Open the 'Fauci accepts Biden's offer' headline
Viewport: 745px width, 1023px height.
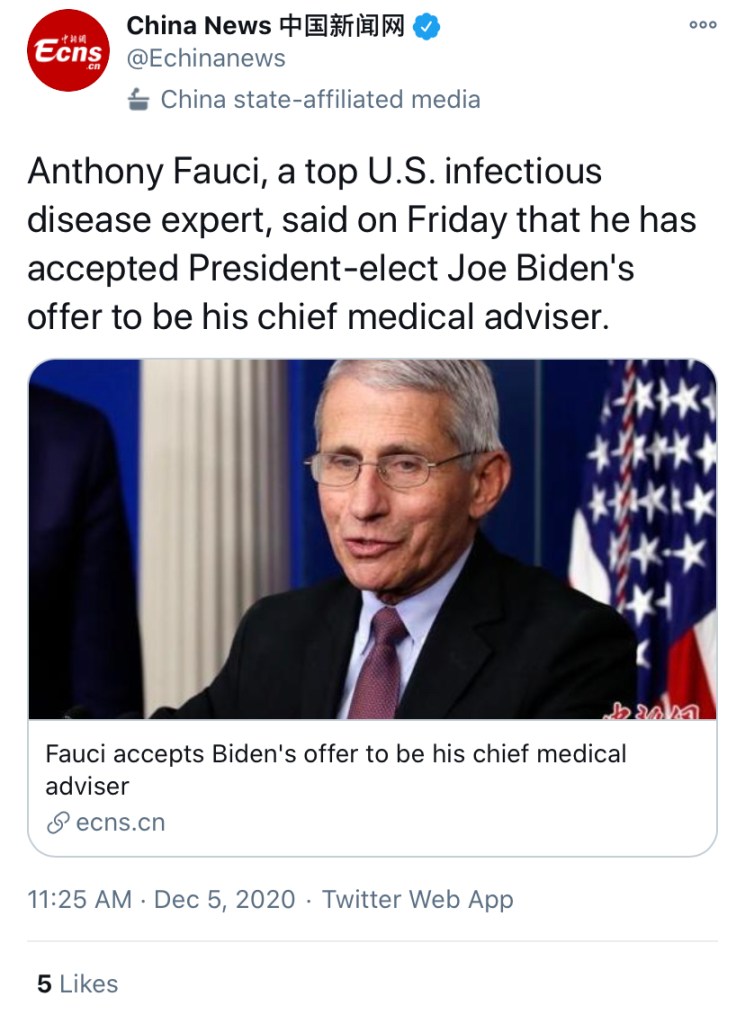[336, 769]
